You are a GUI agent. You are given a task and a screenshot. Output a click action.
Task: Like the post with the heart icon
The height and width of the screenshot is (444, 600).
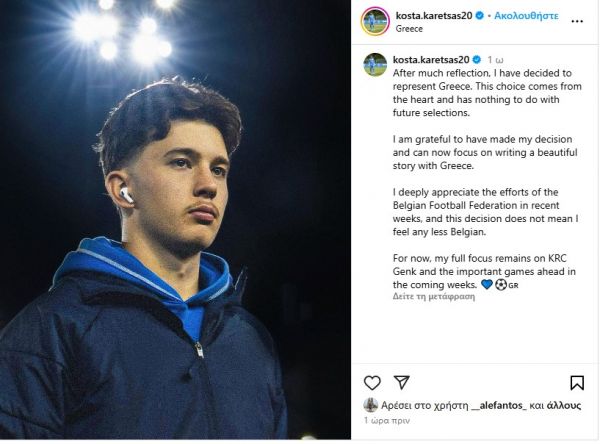(372, 382)
